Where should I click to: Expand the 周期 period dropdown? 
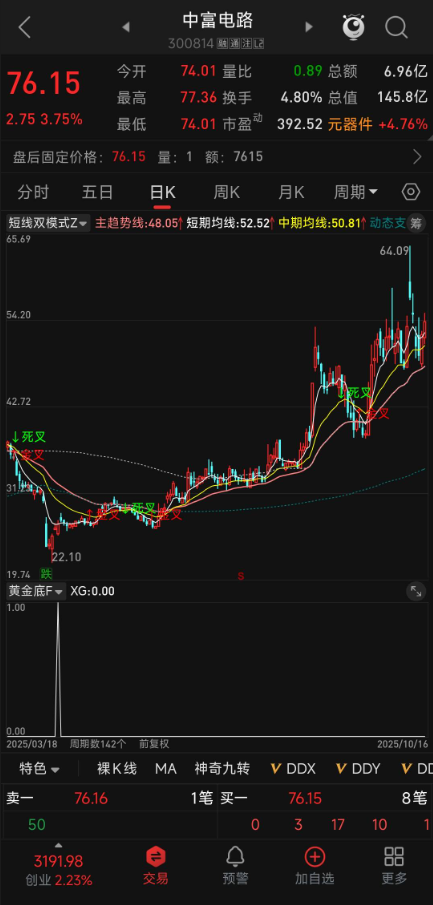pyautogui.click(x=356, y=192)
